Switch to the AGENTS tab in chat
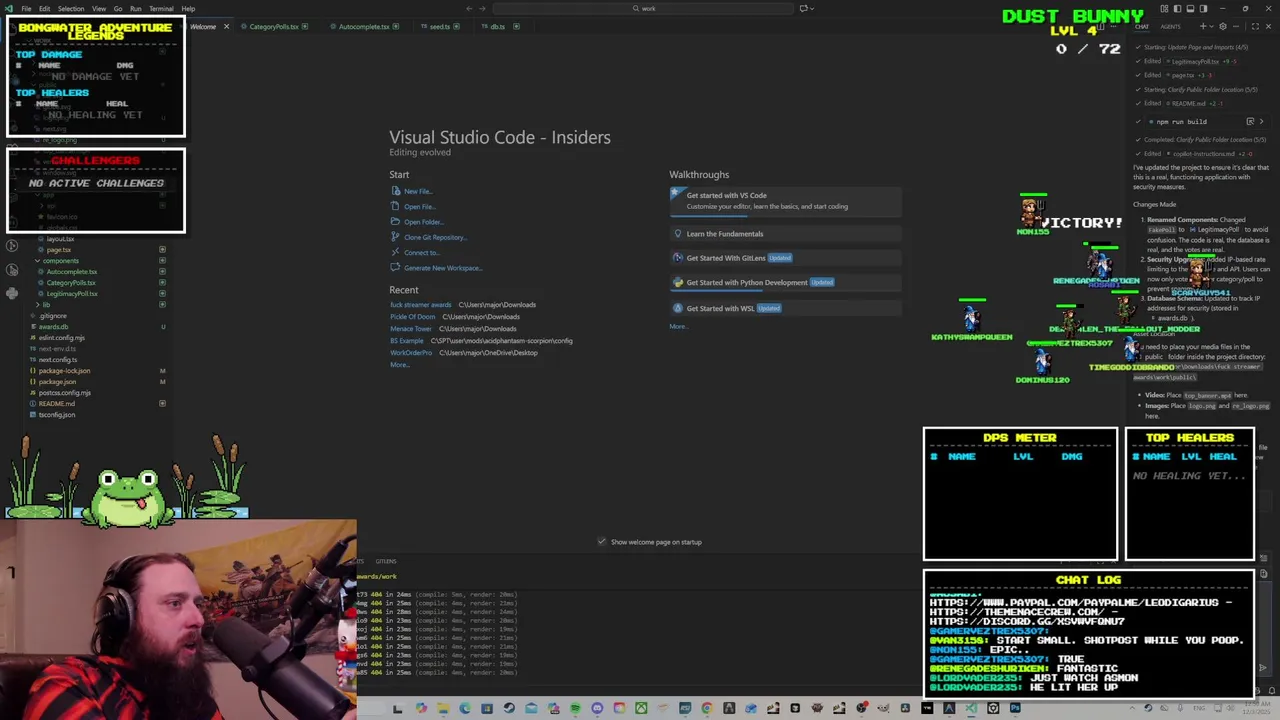This screenshot has width=1280, height=720. [1170, 26]
